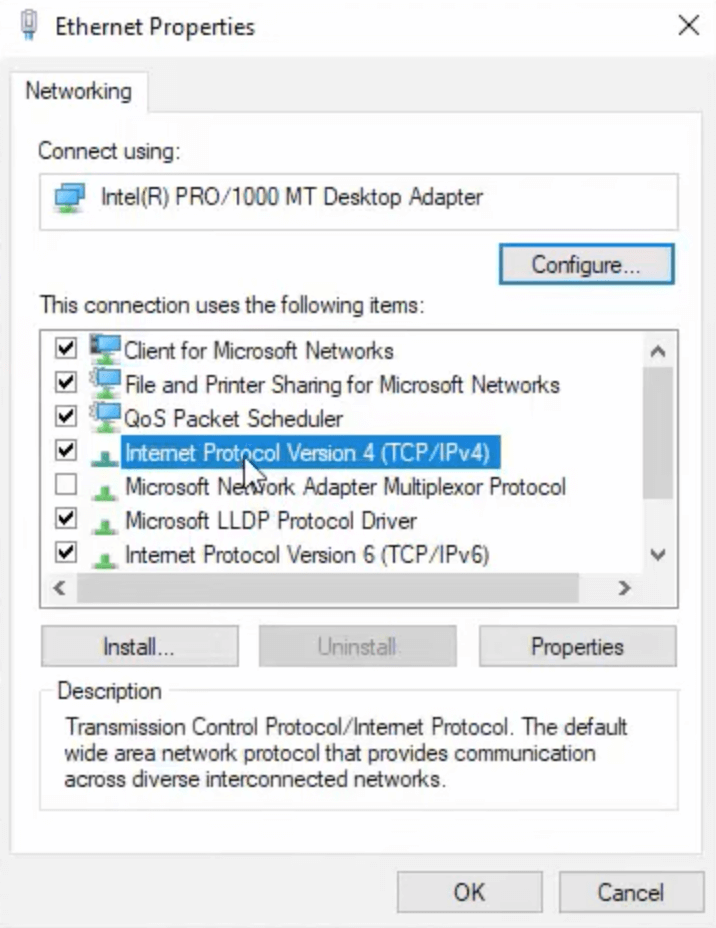Click the Install button
Image resolution: width=716 pixels, height=928 pixels.
pyautogui.click(x=138, y=646)
